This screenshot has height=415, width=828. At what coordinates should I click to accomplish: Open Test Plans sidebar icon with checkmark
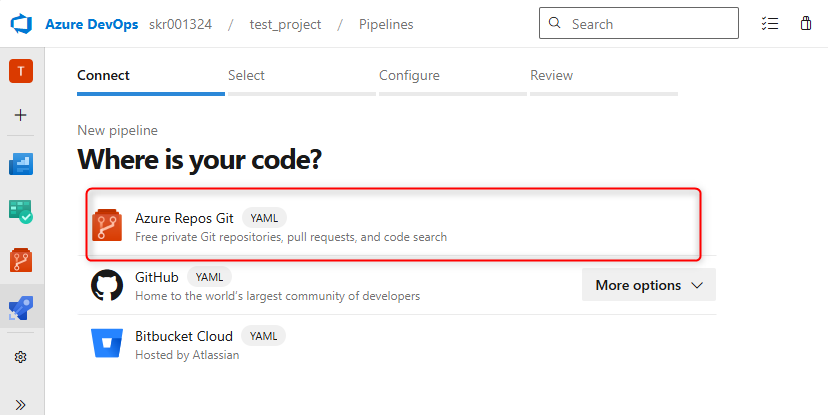click(21, 211)
